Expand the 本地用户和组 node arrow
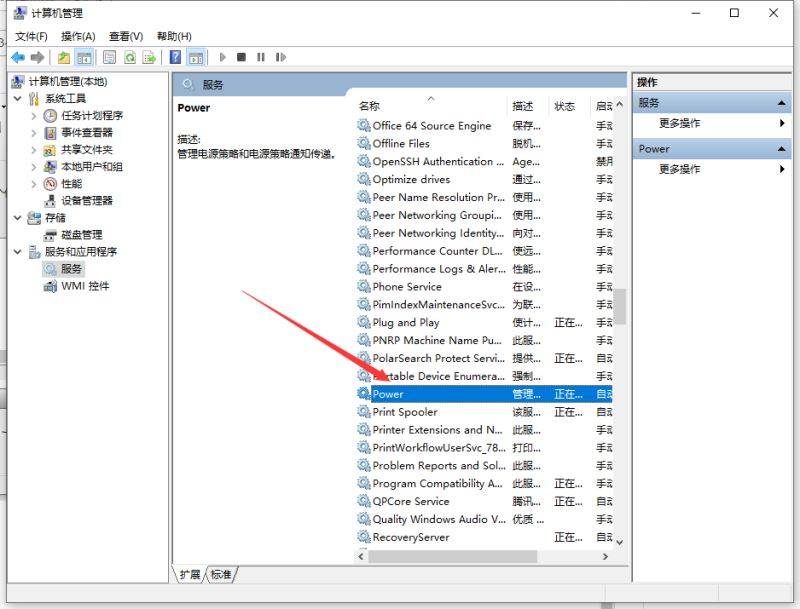Screen dimensions: 800x609 pos(34,167)
